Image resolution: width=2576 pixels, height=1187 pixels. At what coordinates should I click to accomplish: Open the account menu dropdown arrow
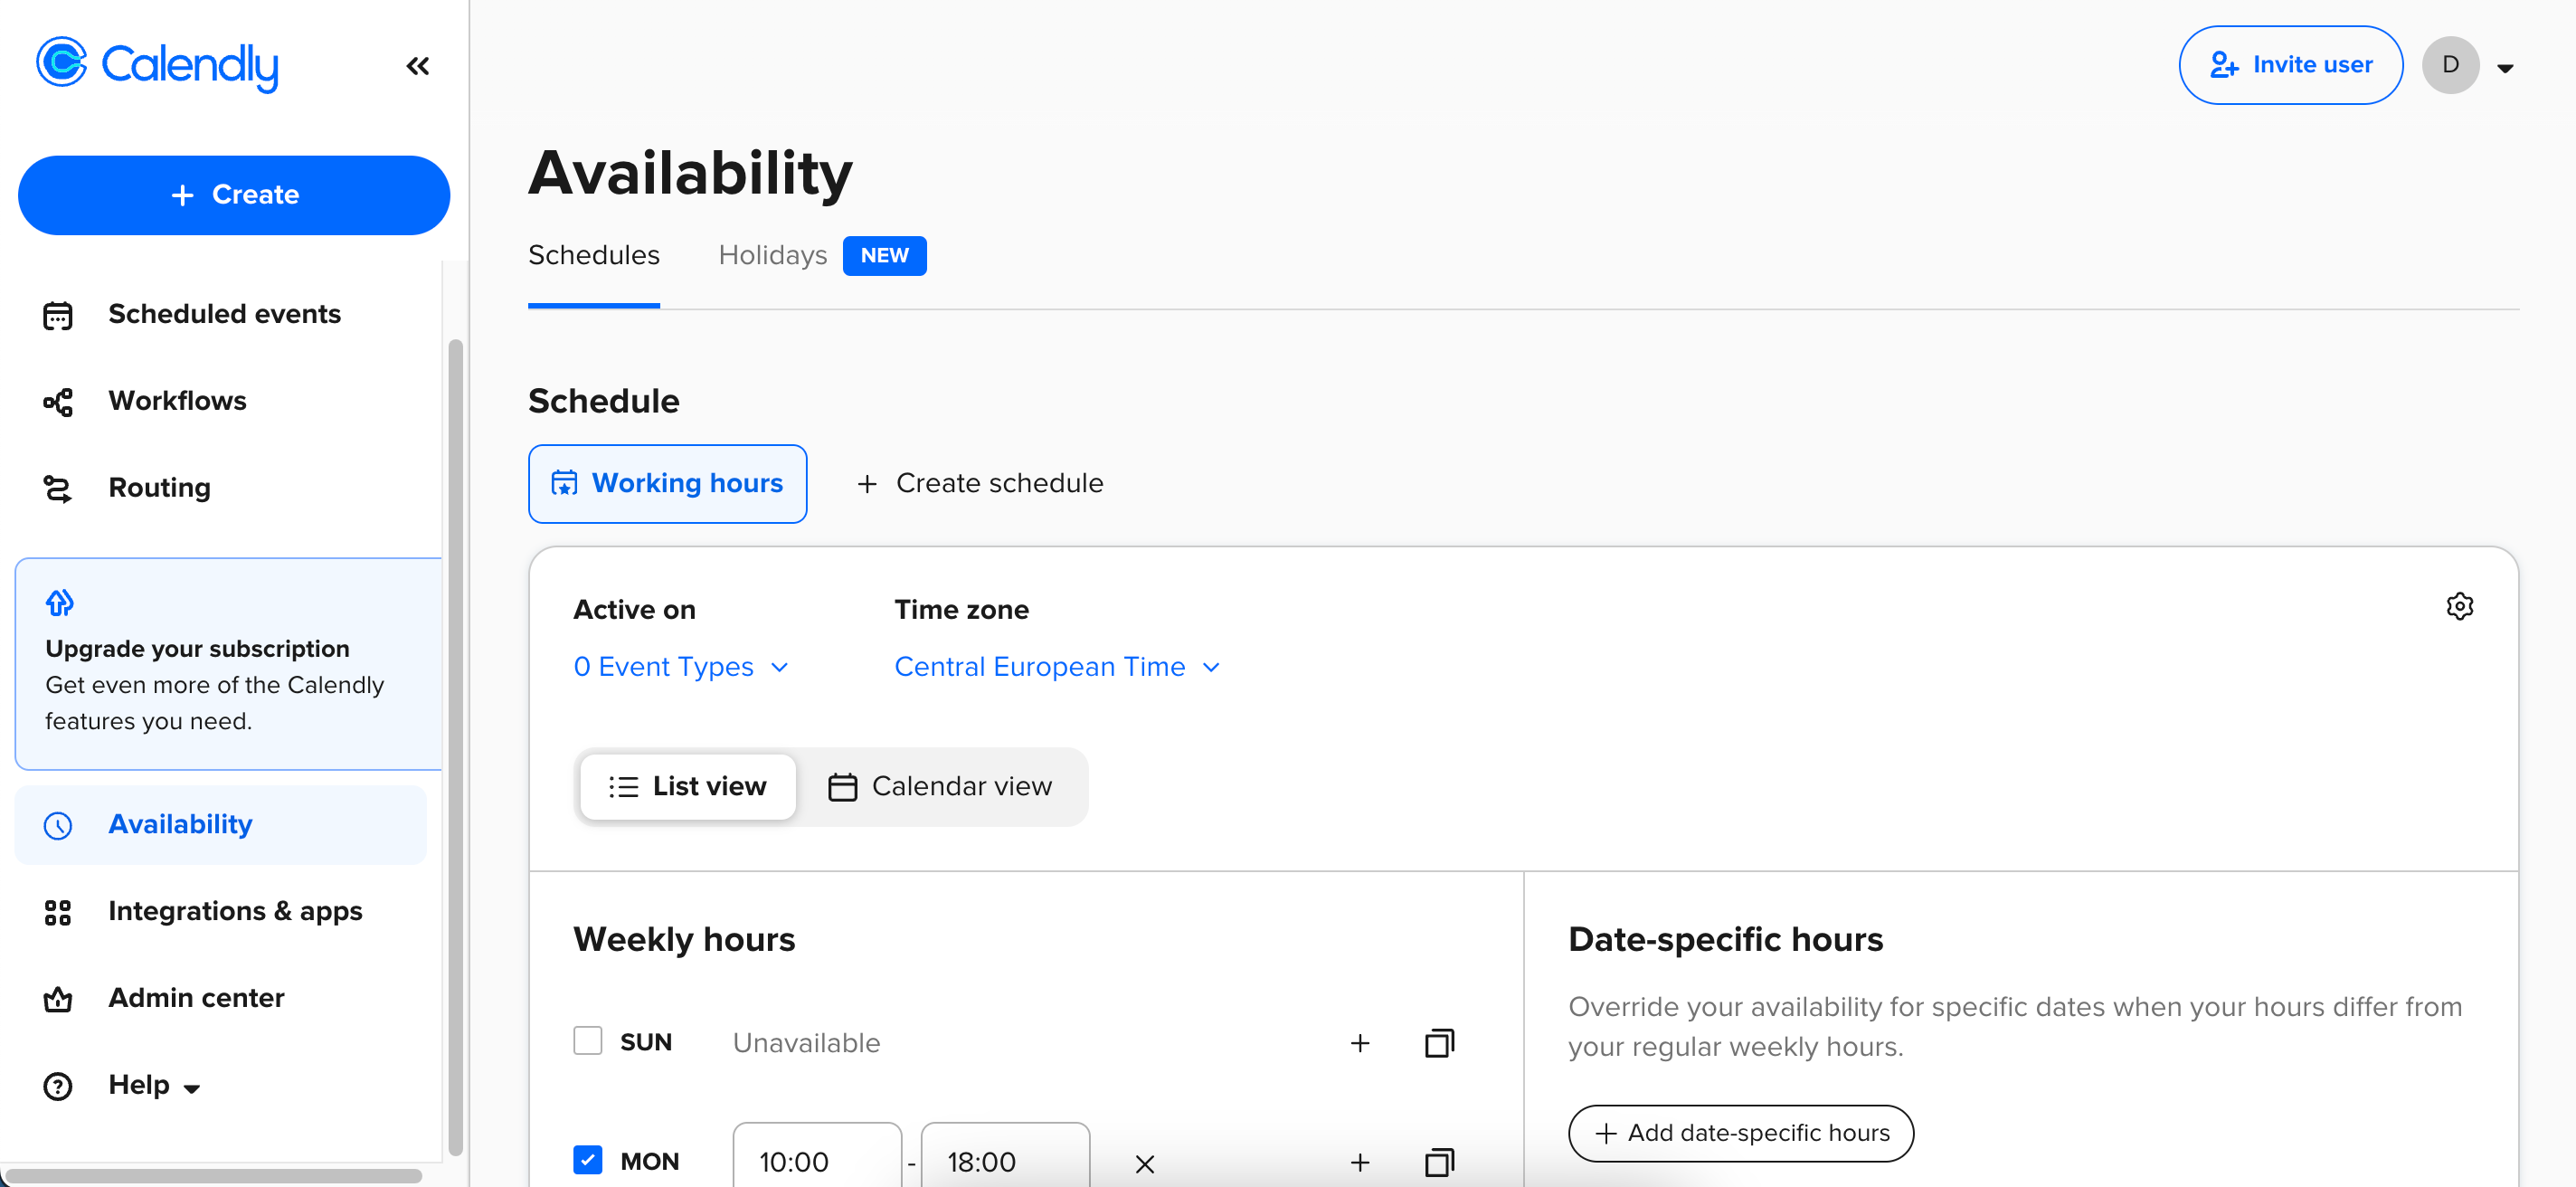point(2504,68)
